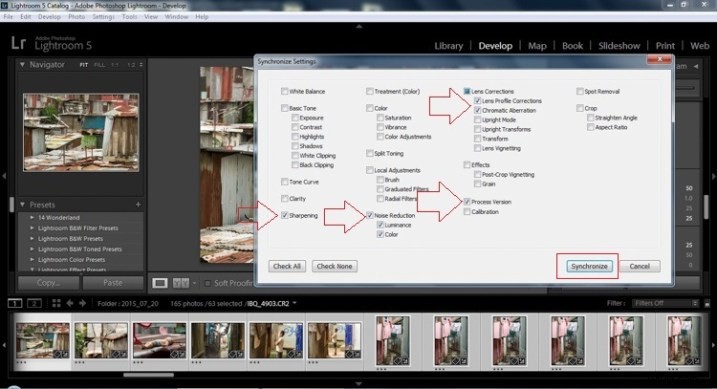Image resolution: width=717 pixels, height=389 pixels.
Task: Click the filmstrip horizontal scrollbar
Action: click(149, 375)
